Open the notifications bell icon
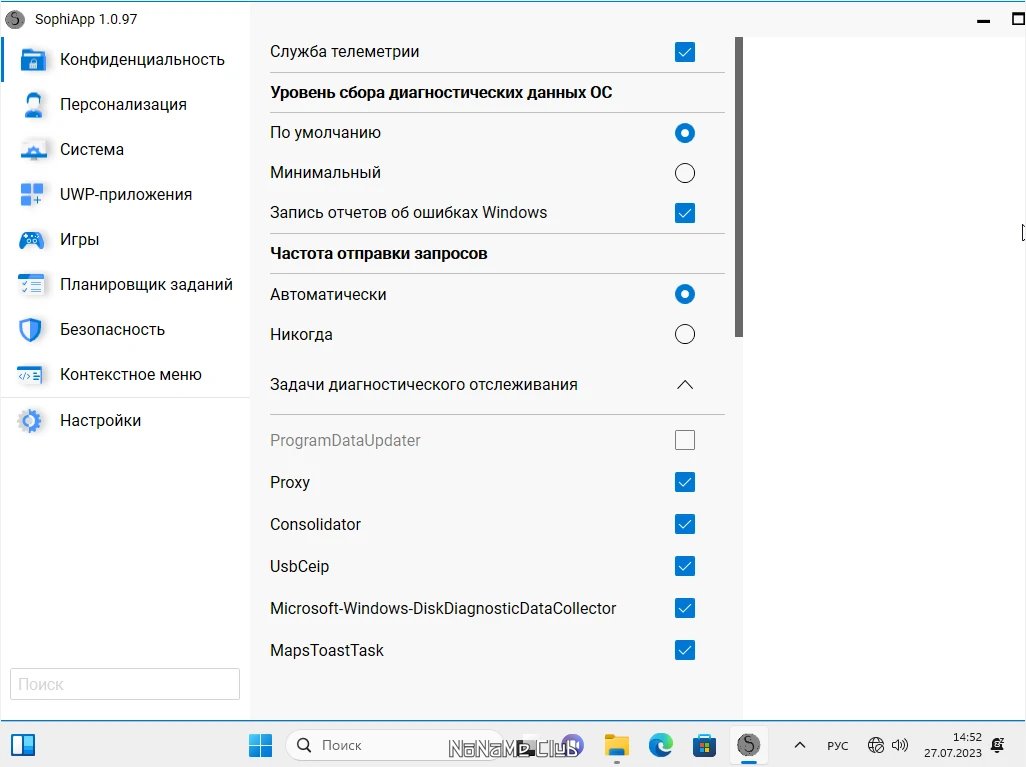The width and height of the screenshot is (1026, 767). pyautogui.click(x=998, y=745)
